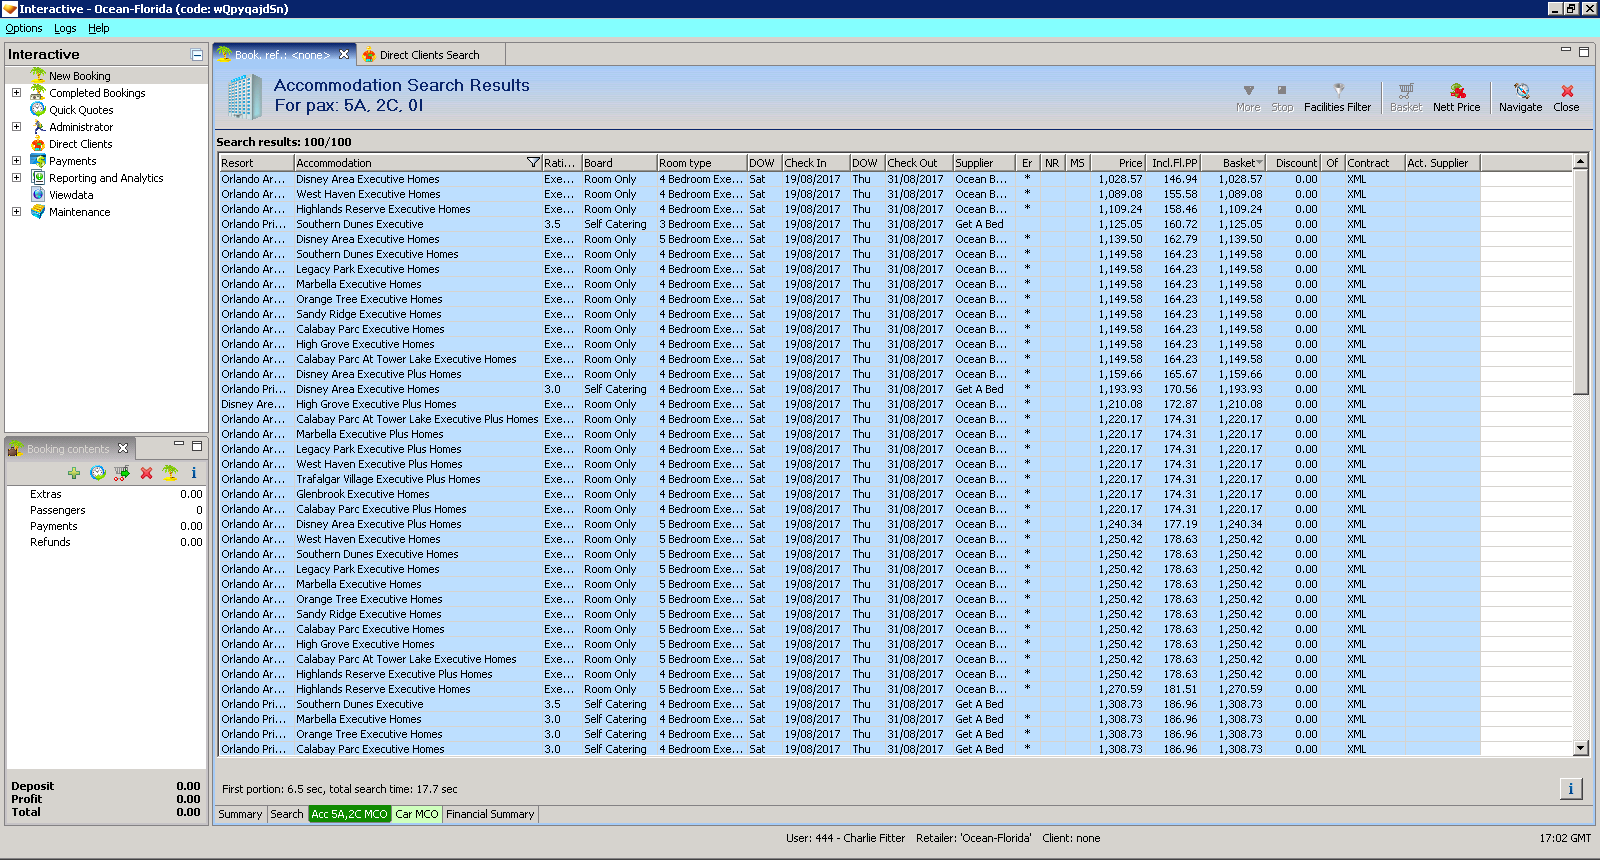
Task: Open the Financial Summary tab
Action: 490,814
